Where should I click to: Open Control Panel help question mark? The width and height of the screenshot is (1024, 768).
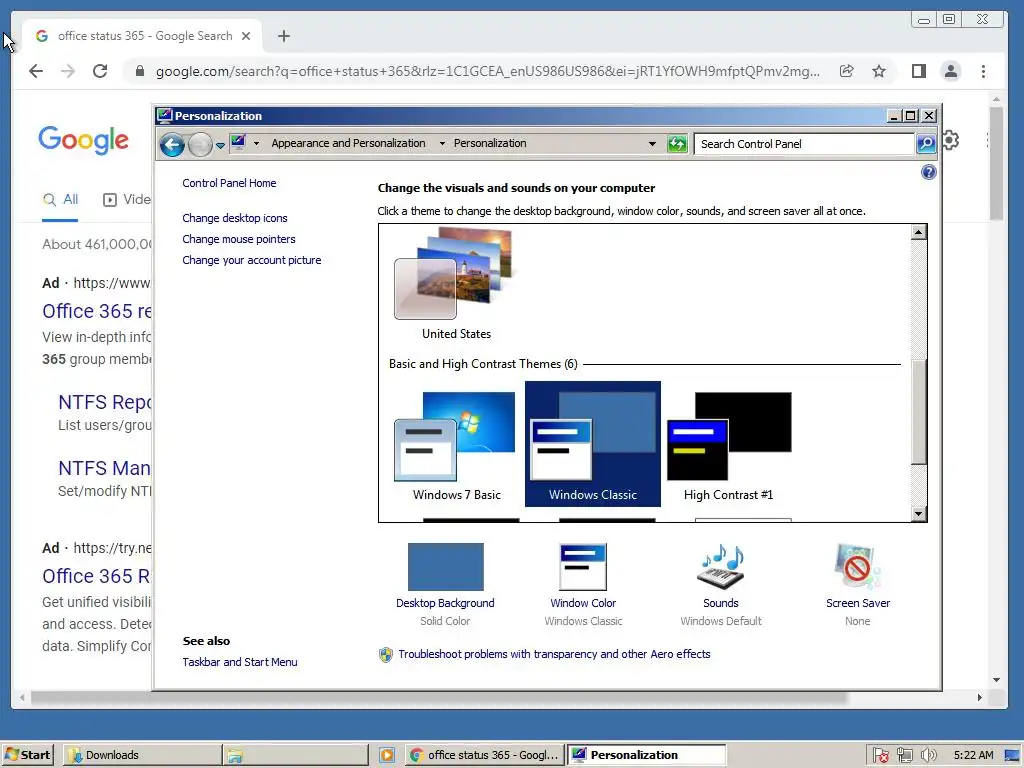click(x=929, y=172)
